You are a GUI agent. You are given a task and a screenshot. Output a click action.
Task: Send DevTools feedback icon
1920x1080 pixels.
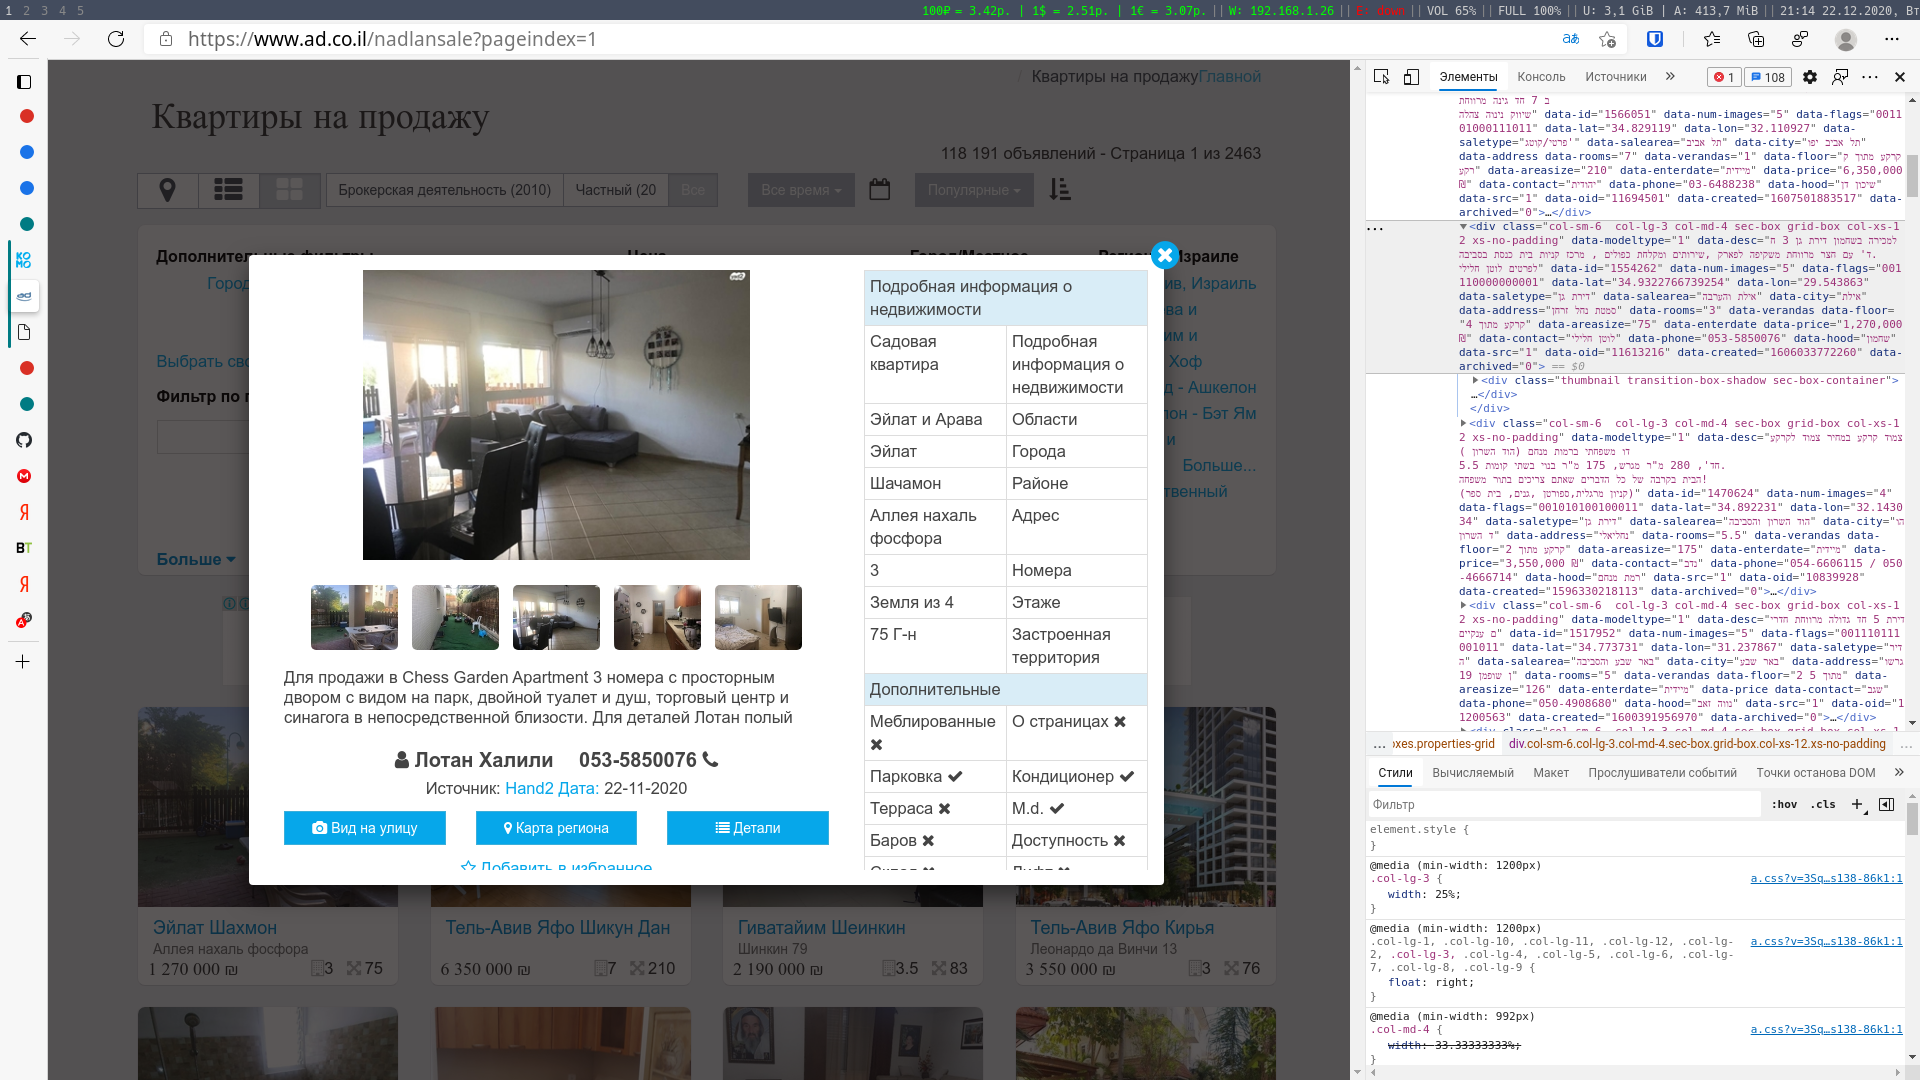pos(1840,77)
